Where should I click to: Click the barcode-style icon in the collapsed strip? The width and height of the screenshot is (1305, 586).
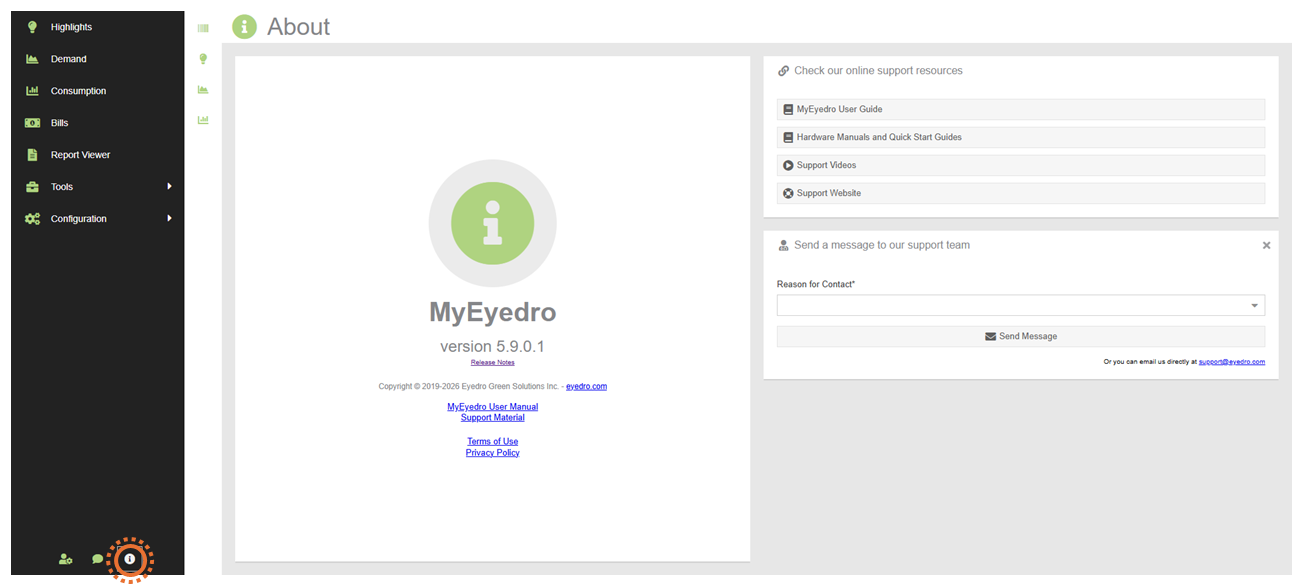(x=203, y=28)
